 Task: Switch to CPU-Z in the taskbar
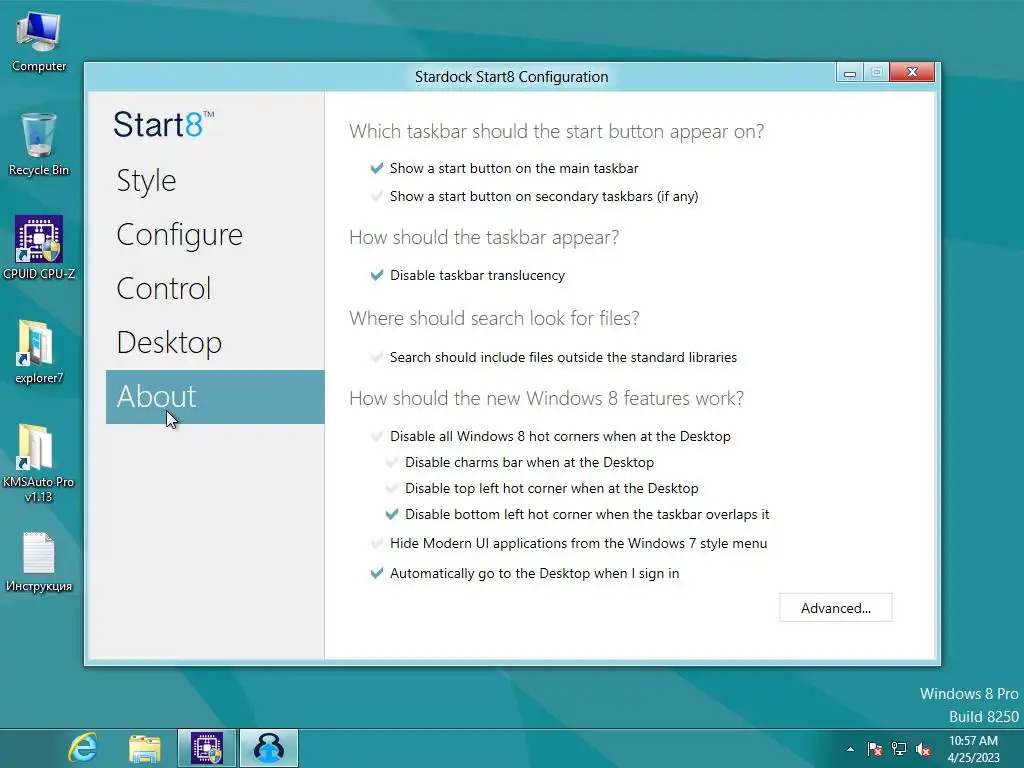207,748
